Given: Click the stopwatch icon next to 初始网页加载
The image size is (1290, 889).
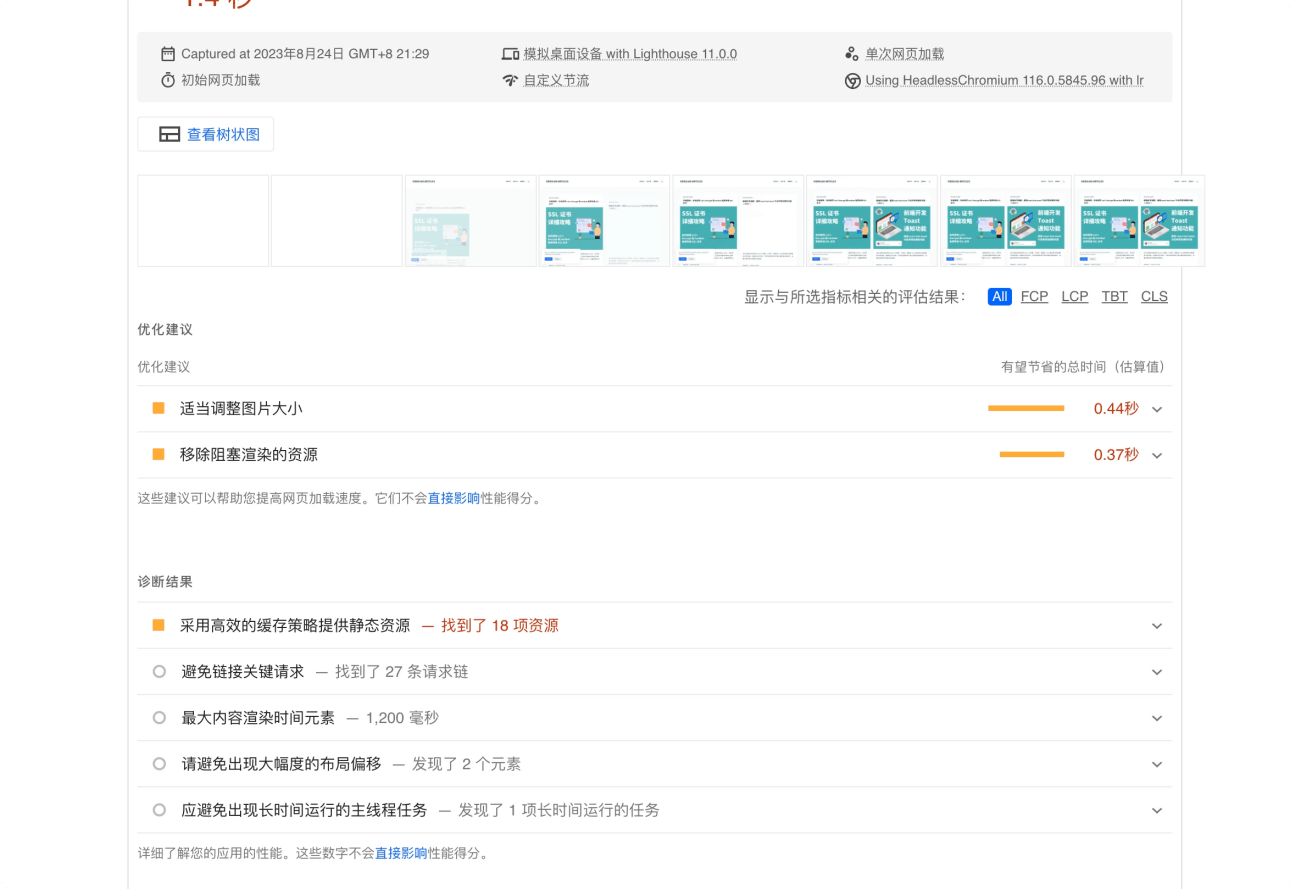Looking at the screenshot, I should click(x=168, y=80).
